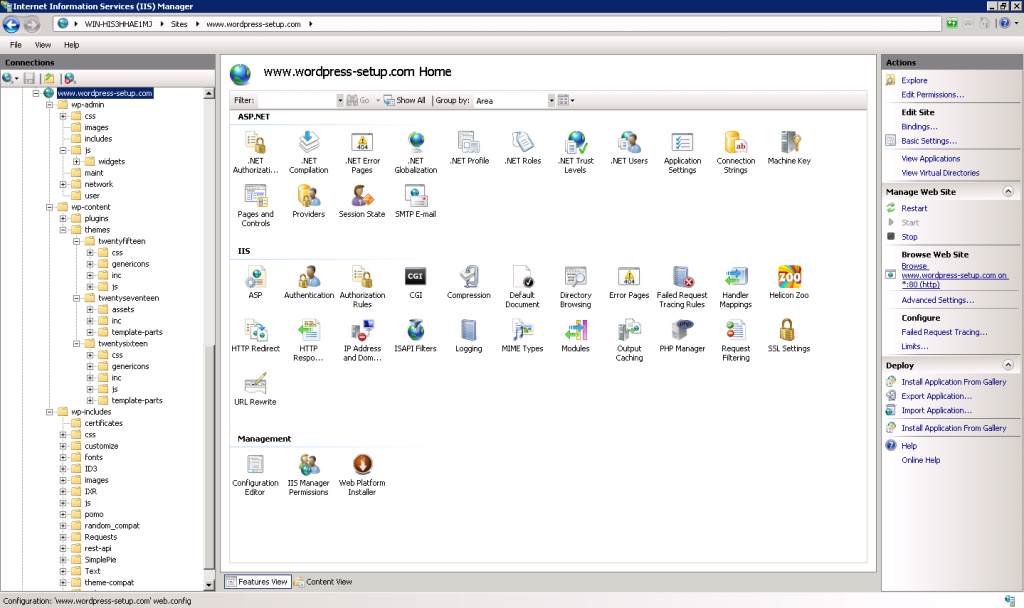Screen dimensions: 1024x608
Task: Click into the Filter text field
Action: 297,101
